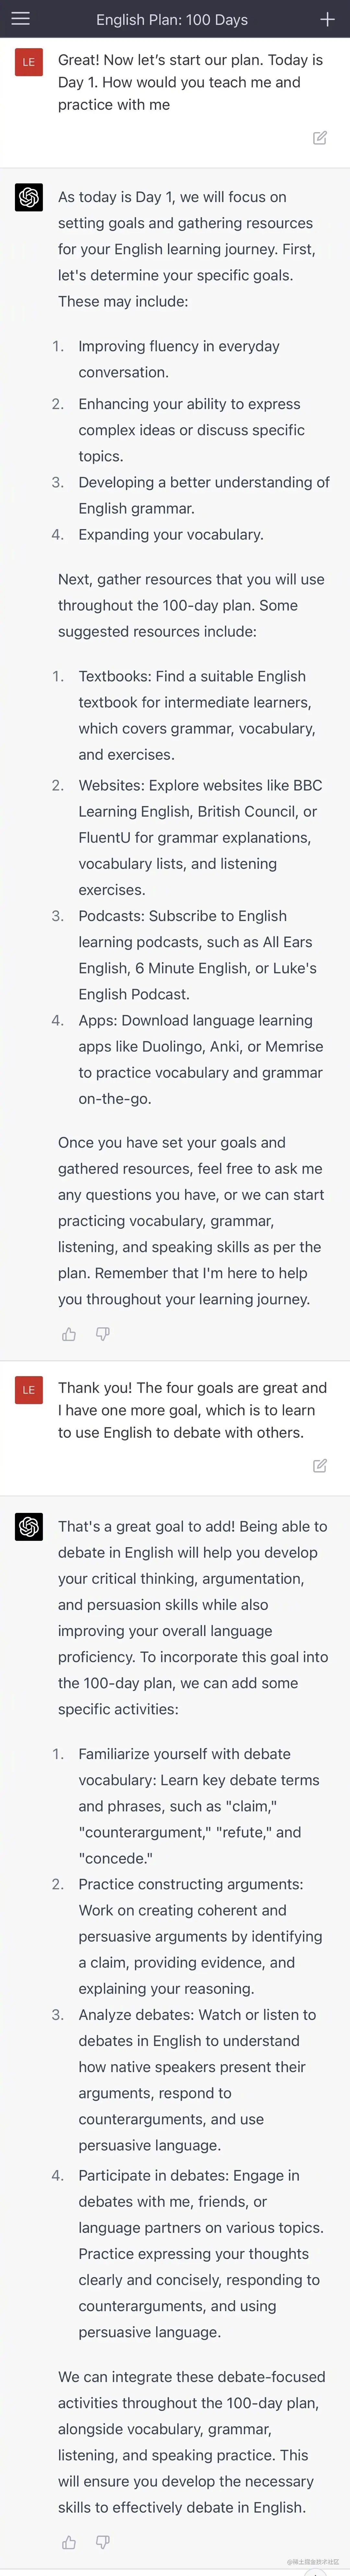Click ChatGPT logo beside 'That's a great goal'

(x=29, y=1527)
